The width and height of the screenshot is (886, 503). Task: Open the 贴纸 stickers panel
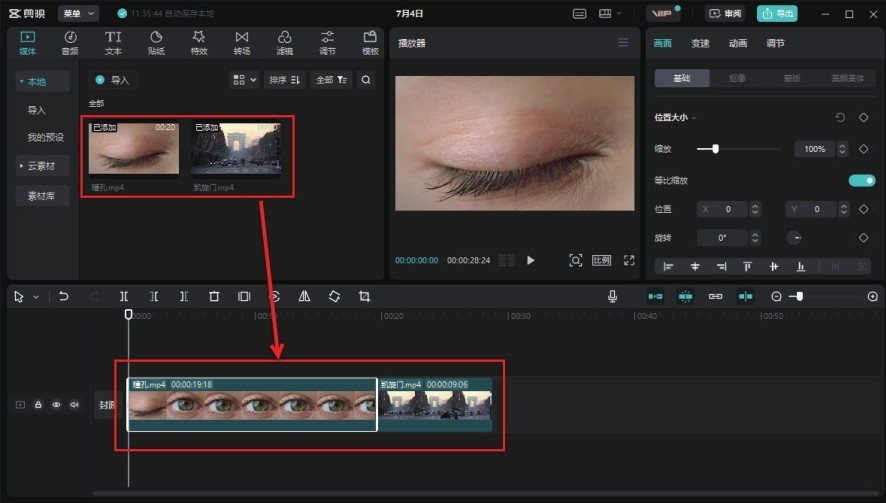pos(156,43)
